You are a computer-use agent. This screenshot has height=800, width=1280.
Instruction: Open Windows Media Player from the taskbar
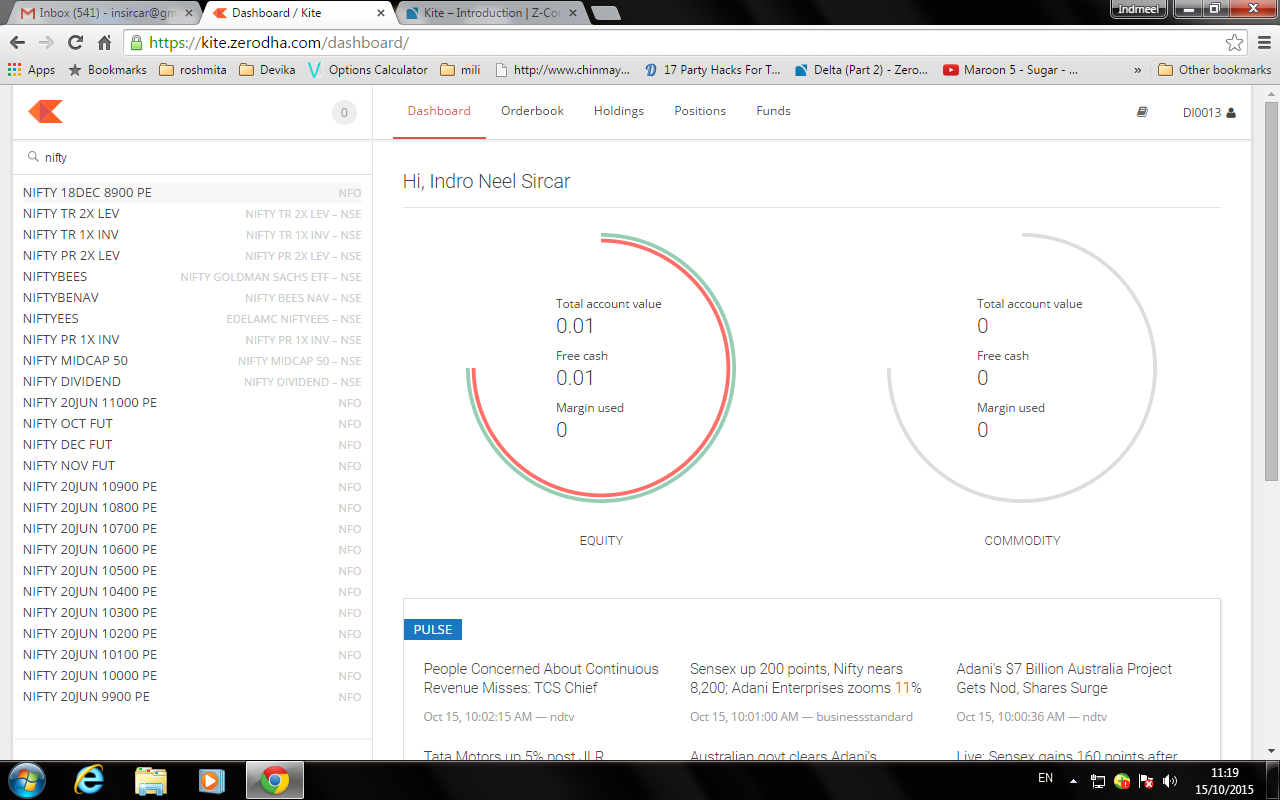[x=211, y=780]
